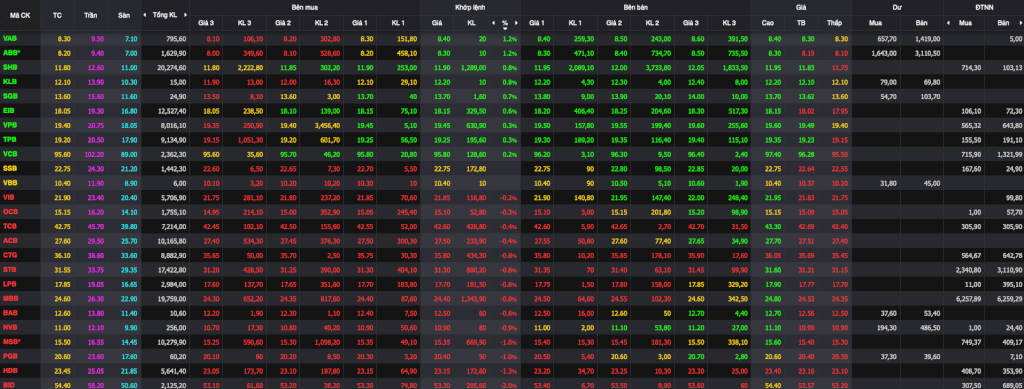
Task: Open the OCB stock symbol
Action: click(10, 211)
